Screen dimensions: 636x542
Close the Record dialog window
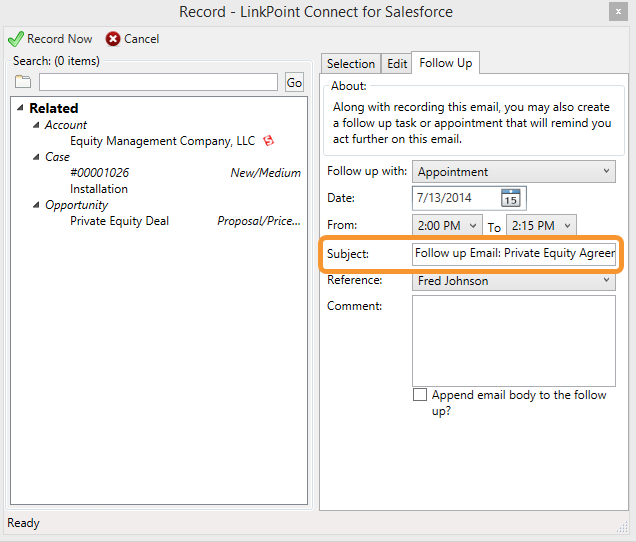[x=618, y=12]
